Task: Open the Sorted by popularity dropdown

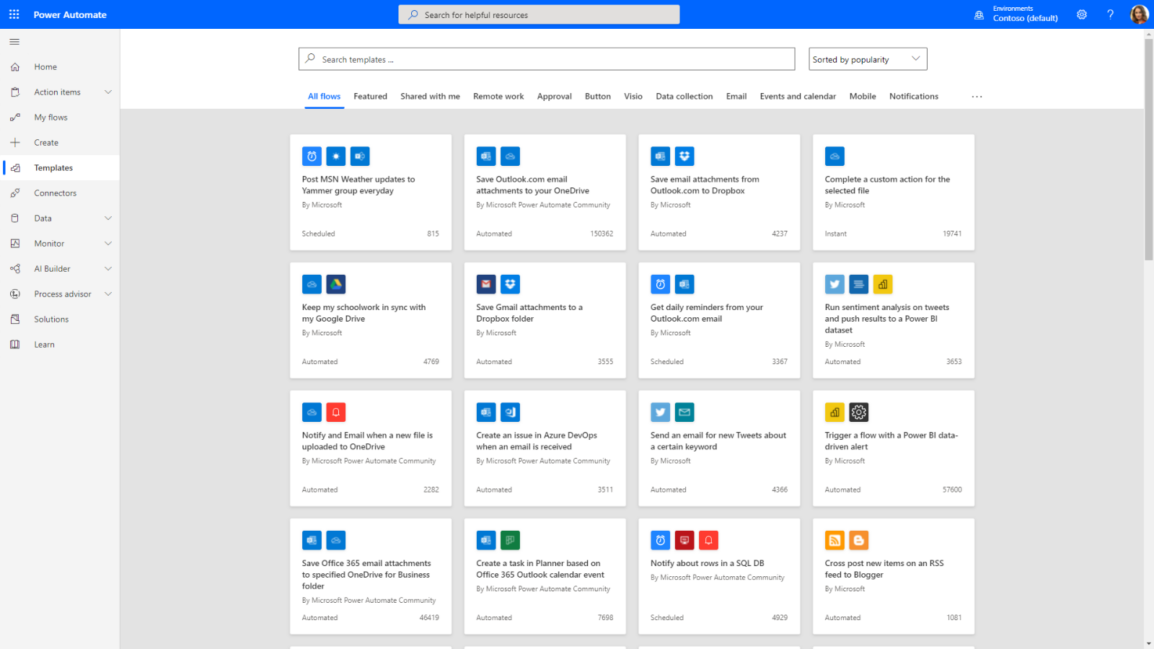Action: click(x=866, y=58)
